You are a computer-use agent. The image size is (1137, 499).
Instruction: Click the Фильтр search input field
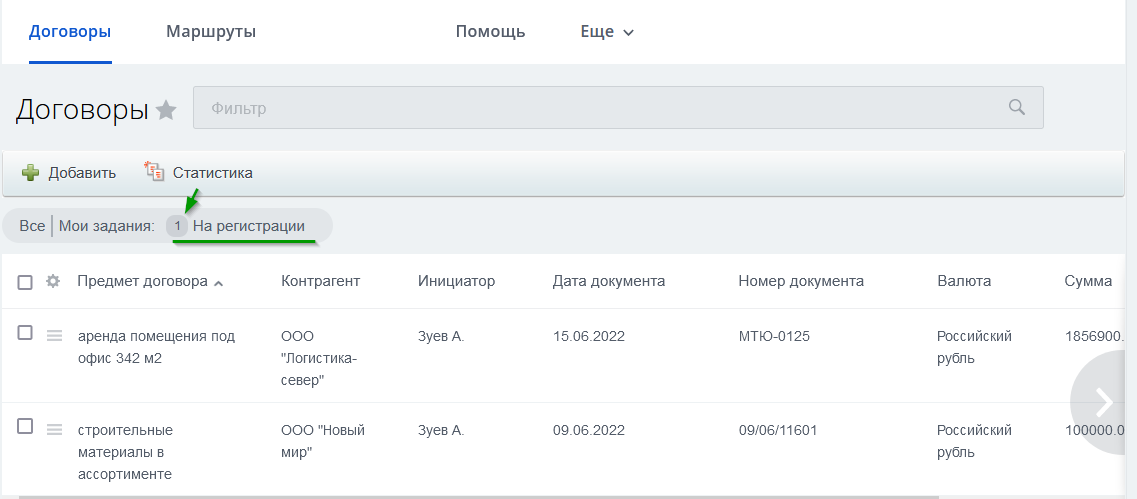600,107
